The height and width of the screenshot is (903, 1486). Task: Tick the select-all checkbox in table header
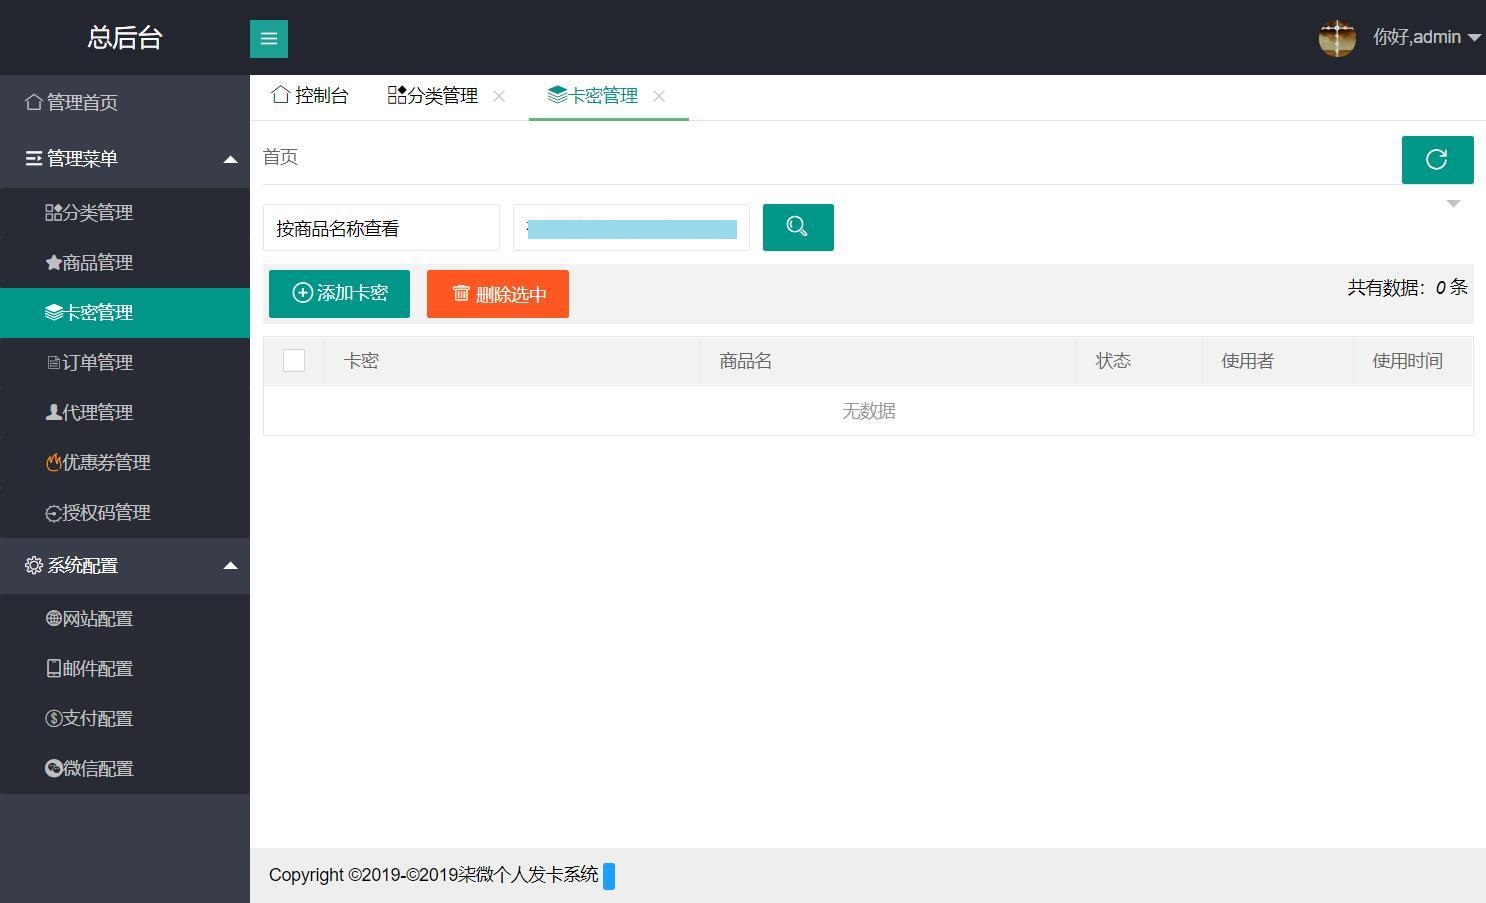(x=294, y=361)
